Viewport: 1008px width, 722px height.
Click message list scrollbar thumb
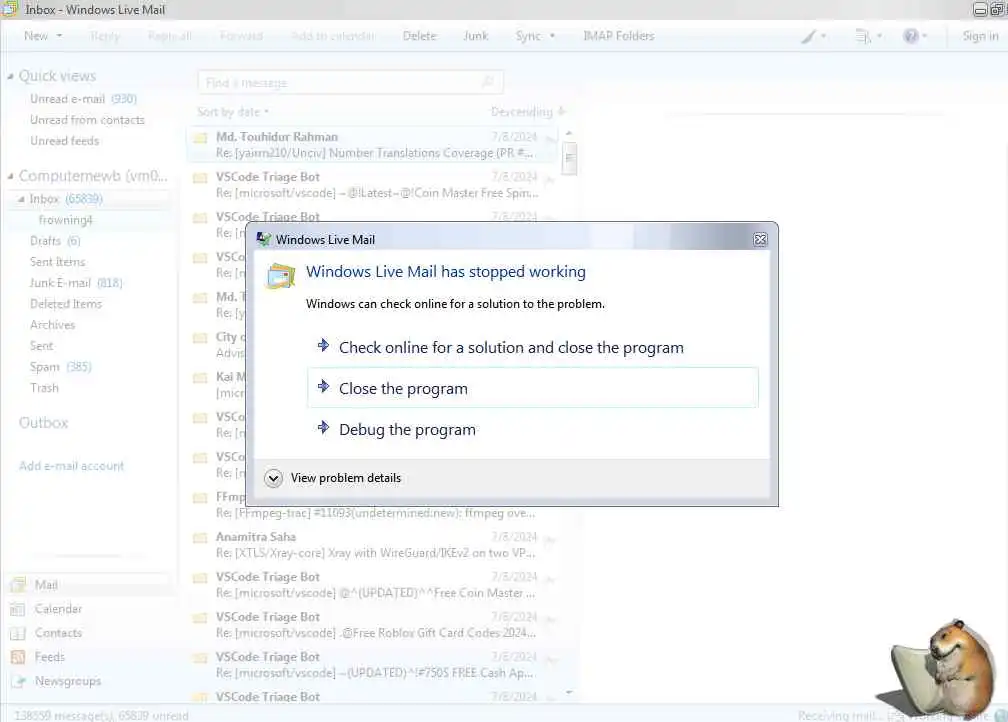pyautogui.click(x=569, y=158)
